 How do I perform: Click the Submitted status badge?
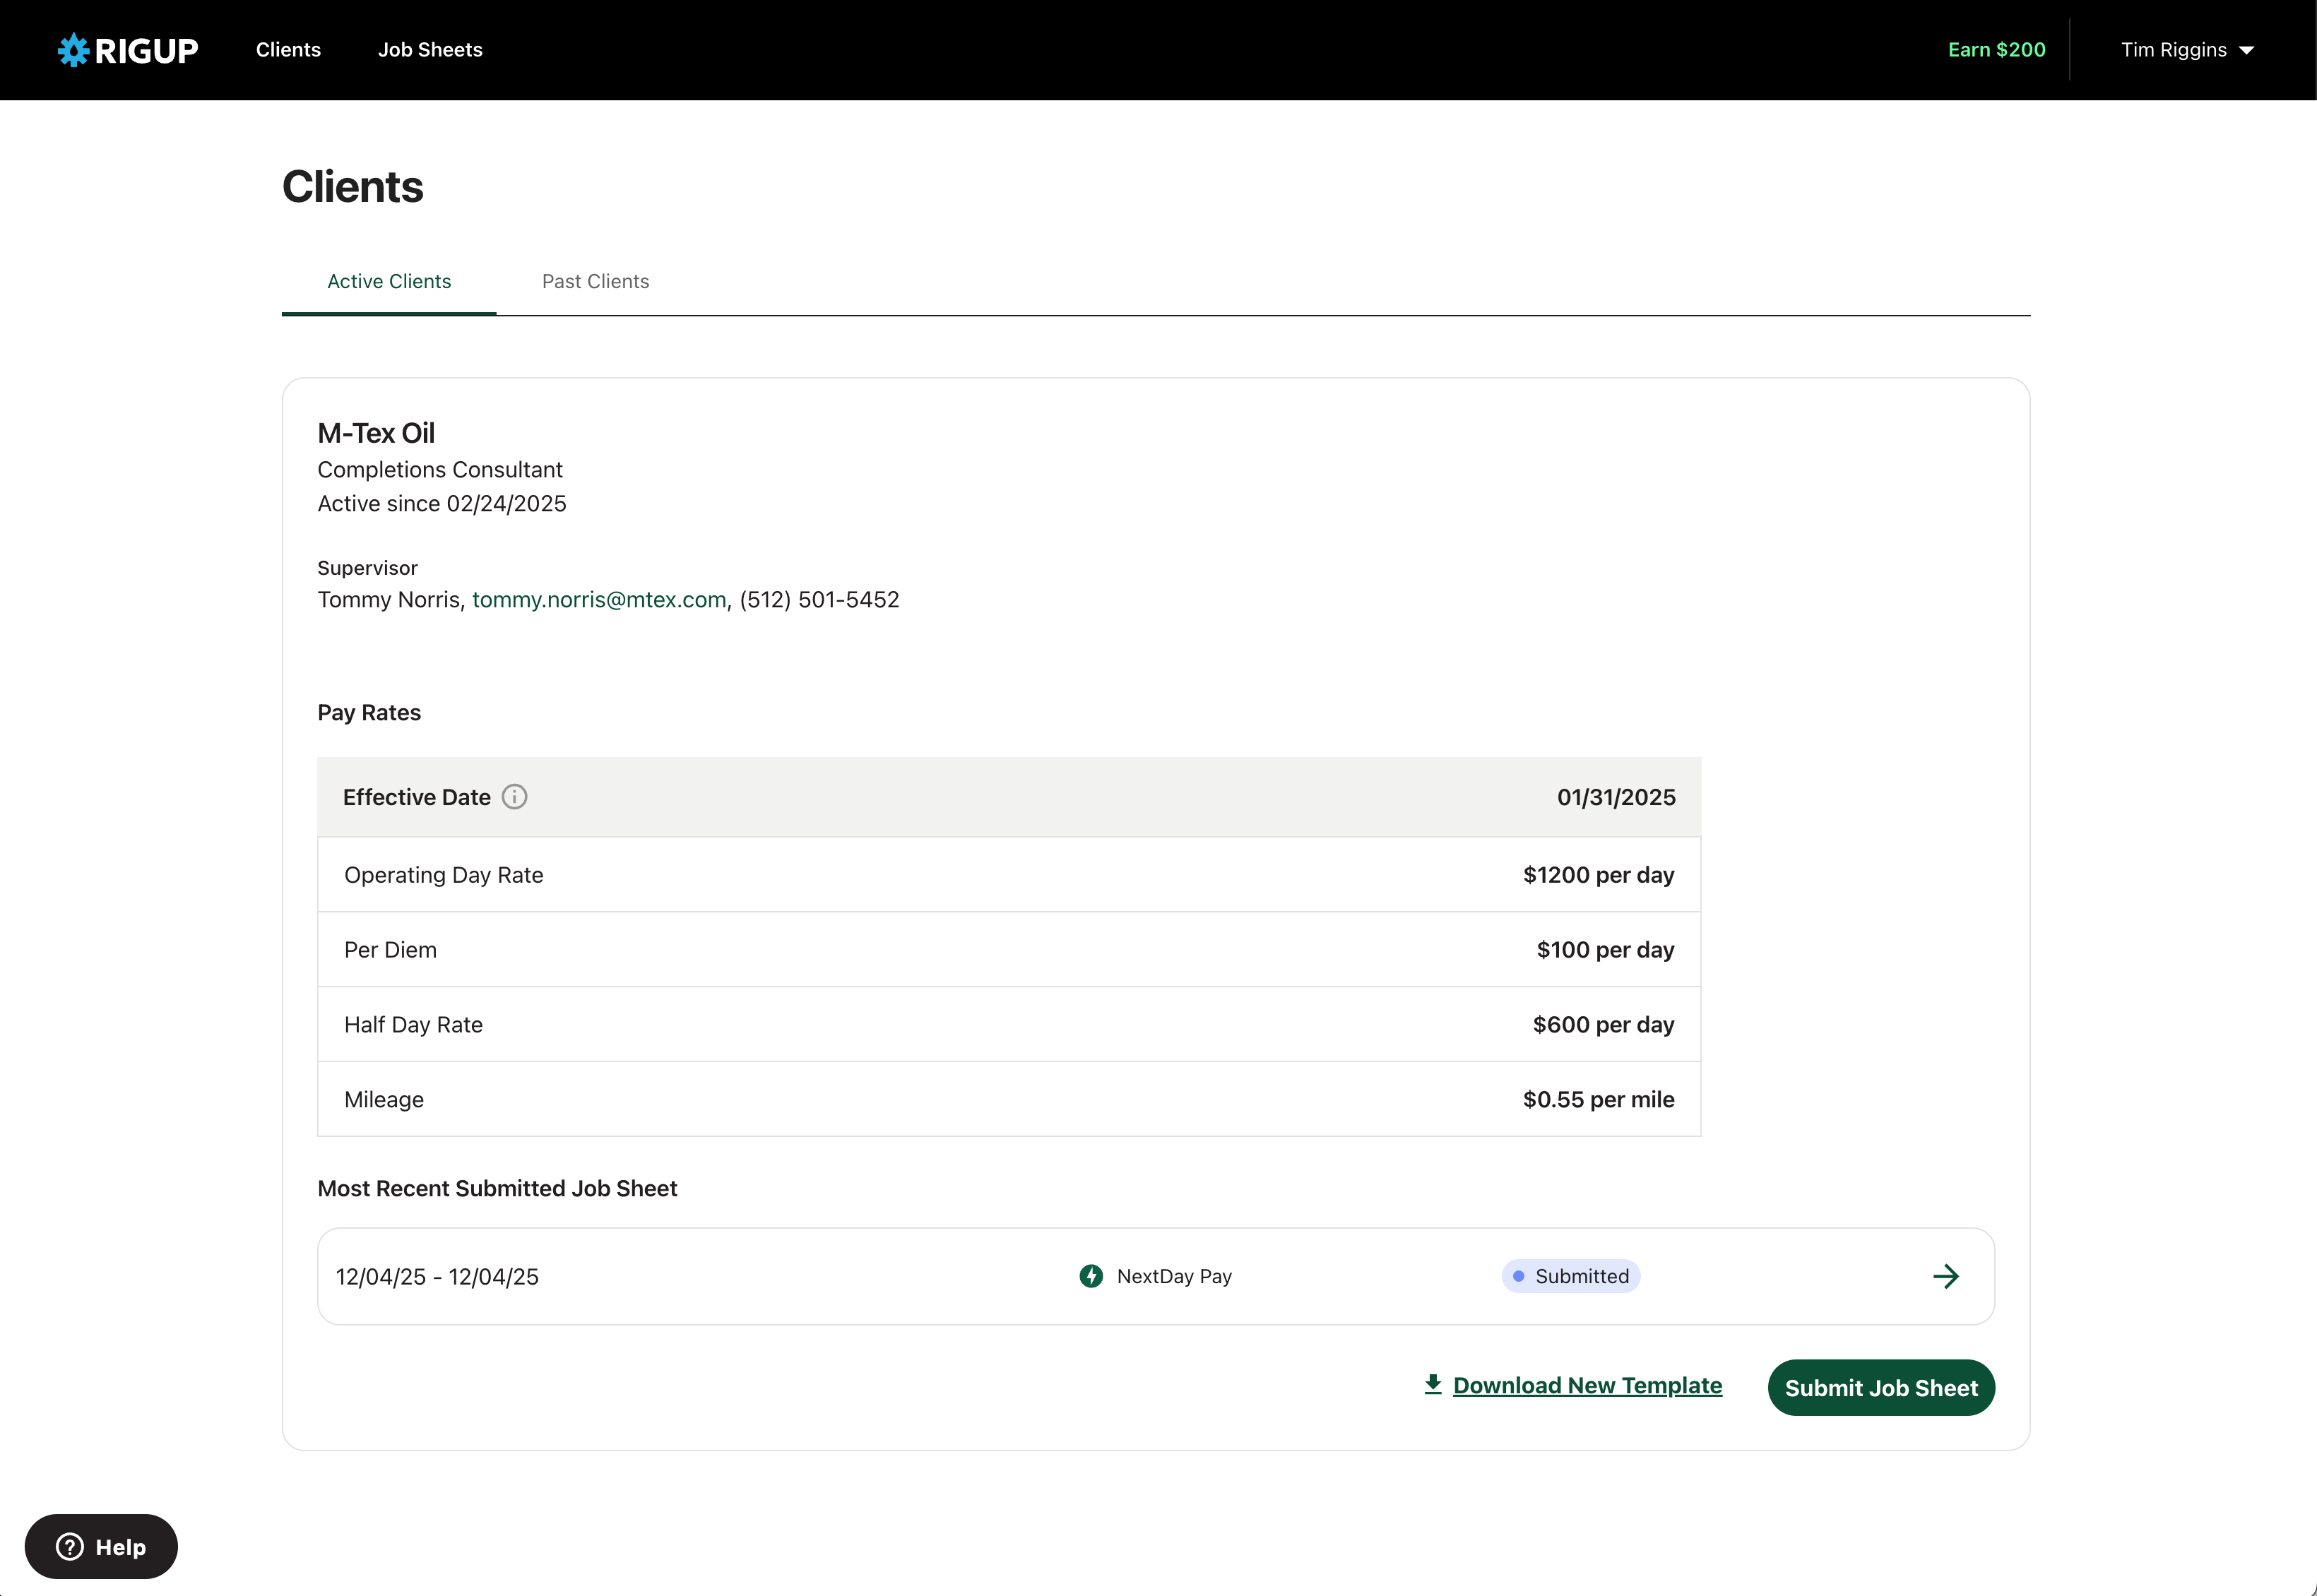tap(1570, 1276)
